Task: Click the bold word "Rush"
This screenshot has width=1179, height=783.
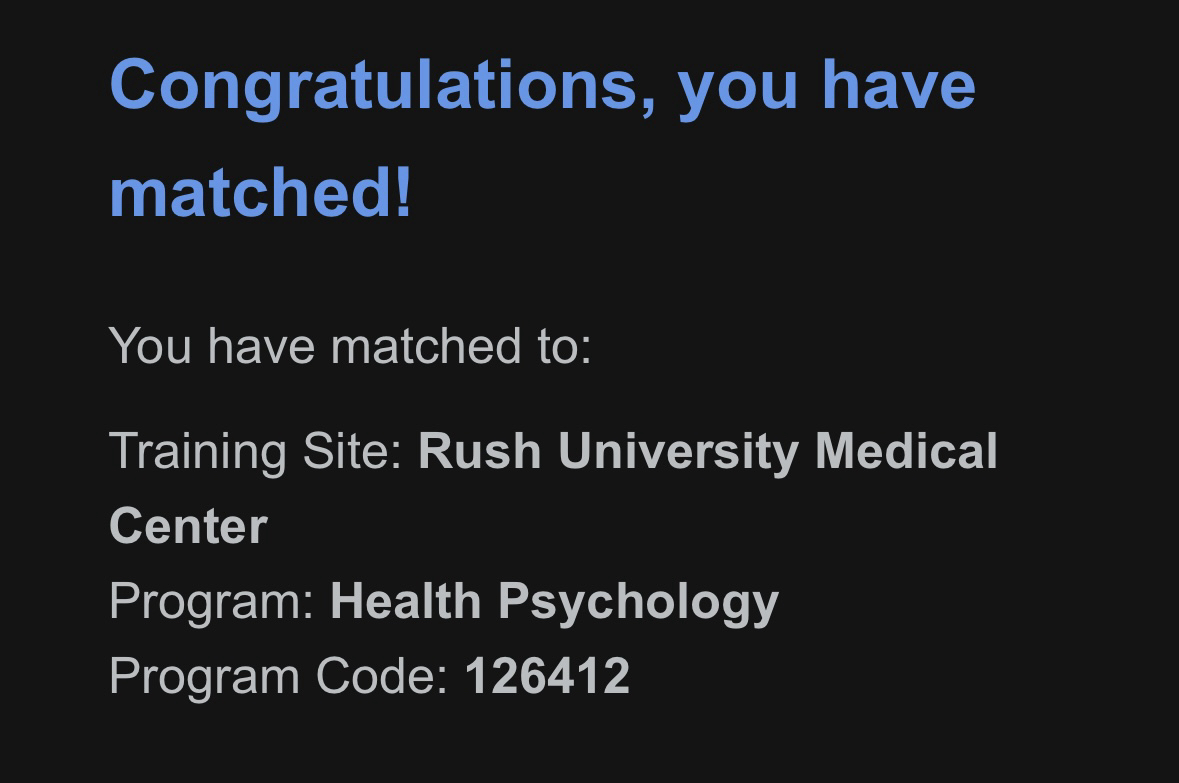Action: tap(479, 451)
